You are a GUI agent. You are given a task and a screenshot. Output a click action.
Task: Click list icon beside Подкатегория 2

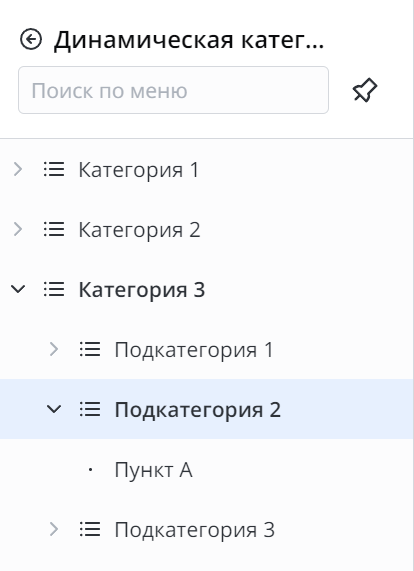pos(90,409)
